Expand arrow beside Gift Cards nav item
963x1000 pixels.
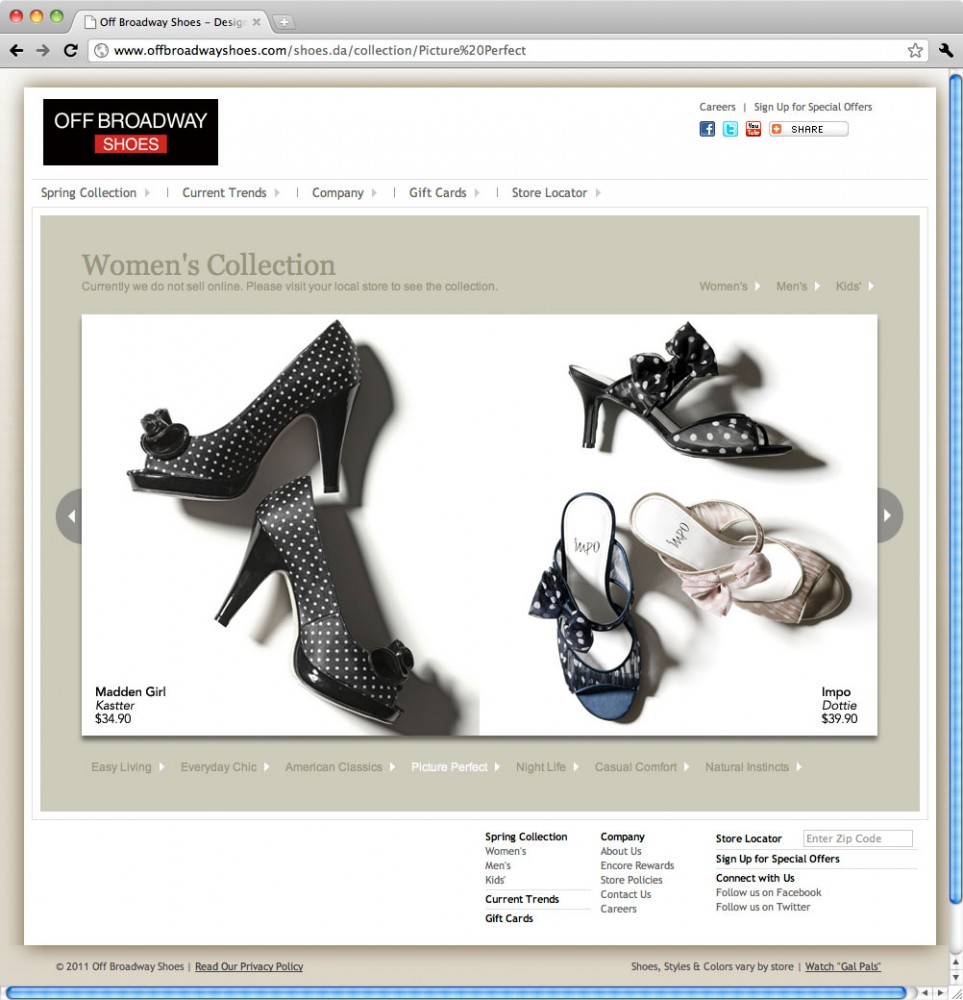click(x=477, y=193)
